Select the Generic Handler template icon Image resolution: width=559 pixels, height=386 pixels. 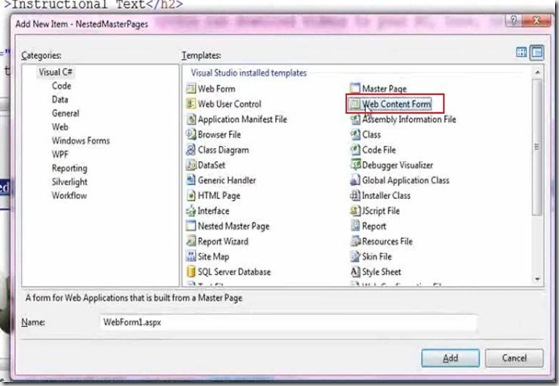[x=191, y=180]
